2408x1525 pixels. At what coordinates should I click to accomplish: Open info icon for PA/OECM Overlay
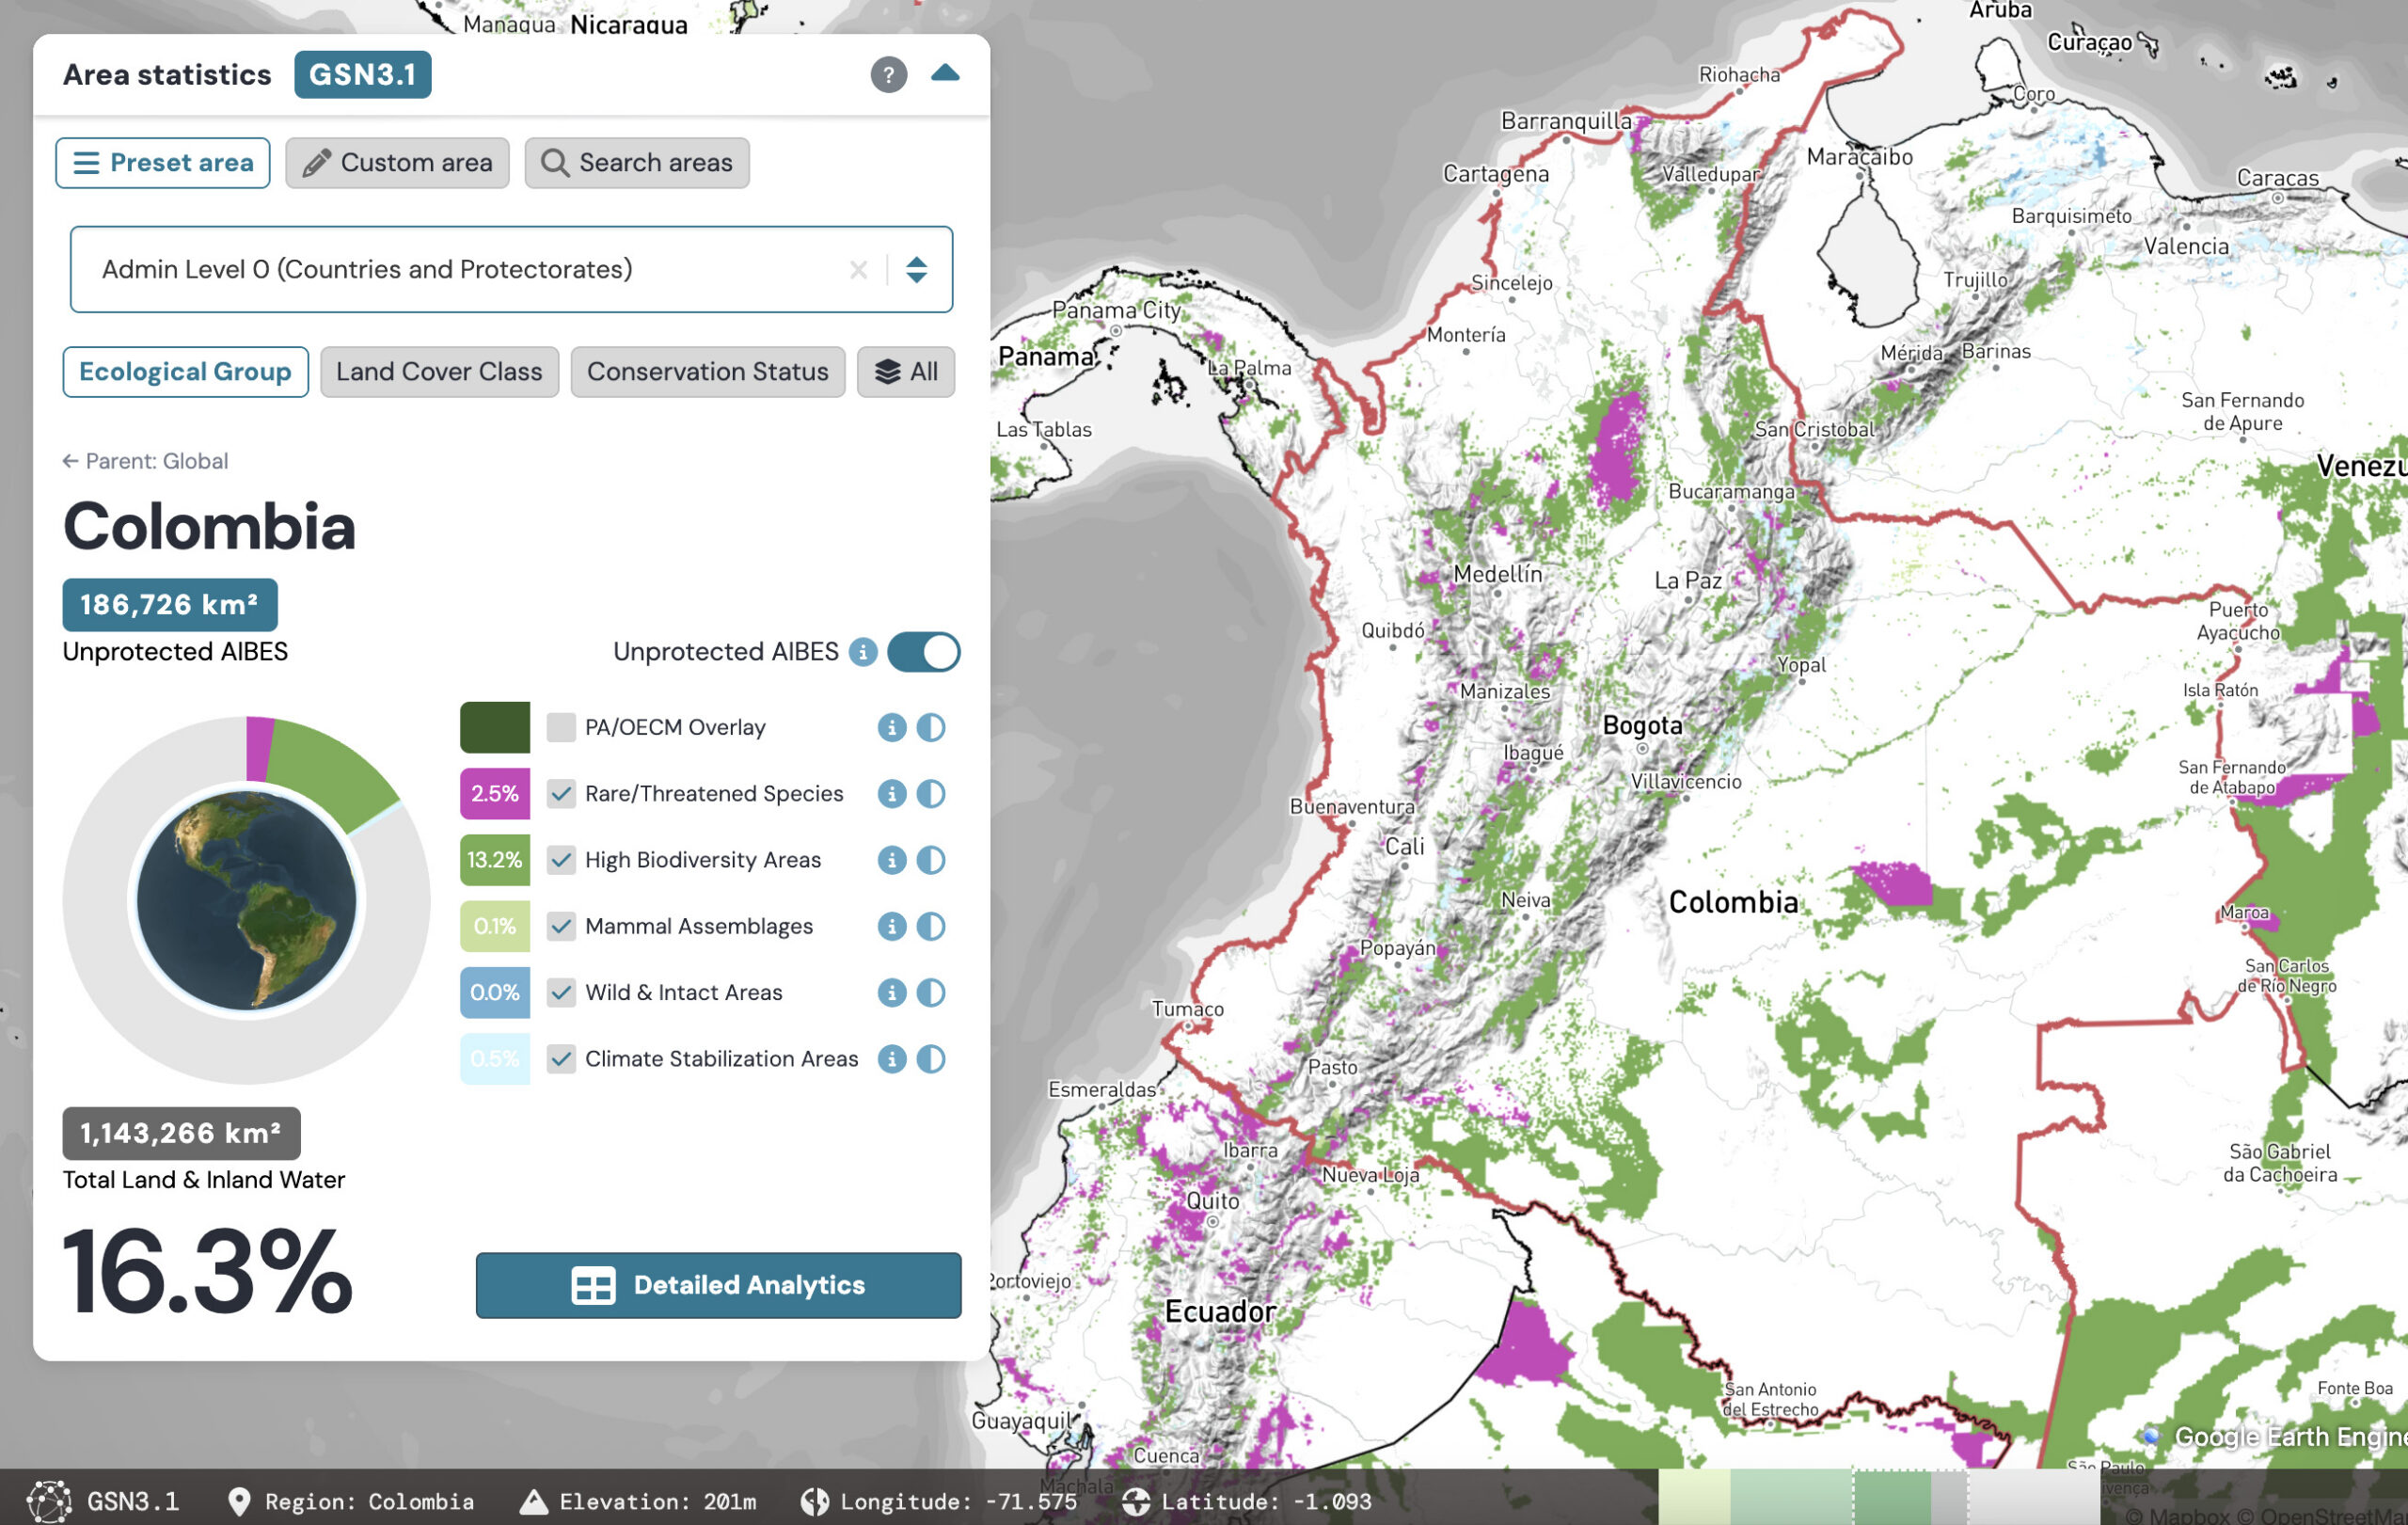(x=891, y=727)
